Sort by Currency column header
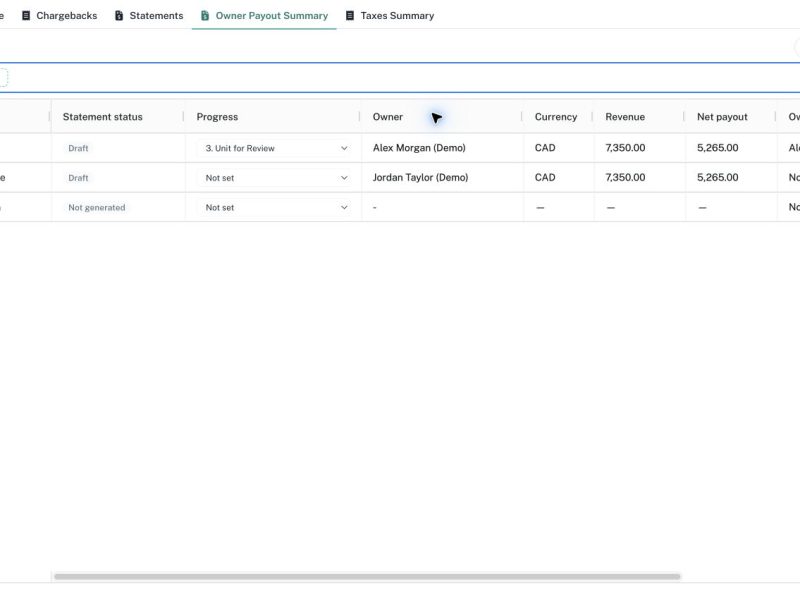 (556, 117)
